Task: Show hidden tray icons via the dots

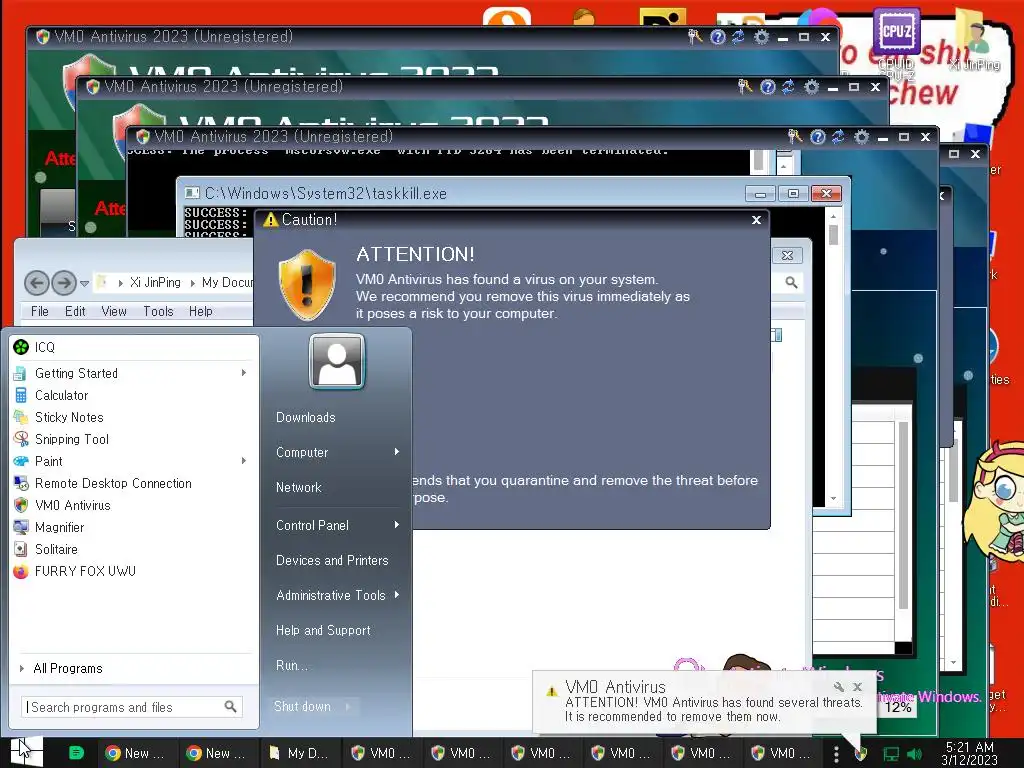Action: pyautogui.click(x=836, y=754)
